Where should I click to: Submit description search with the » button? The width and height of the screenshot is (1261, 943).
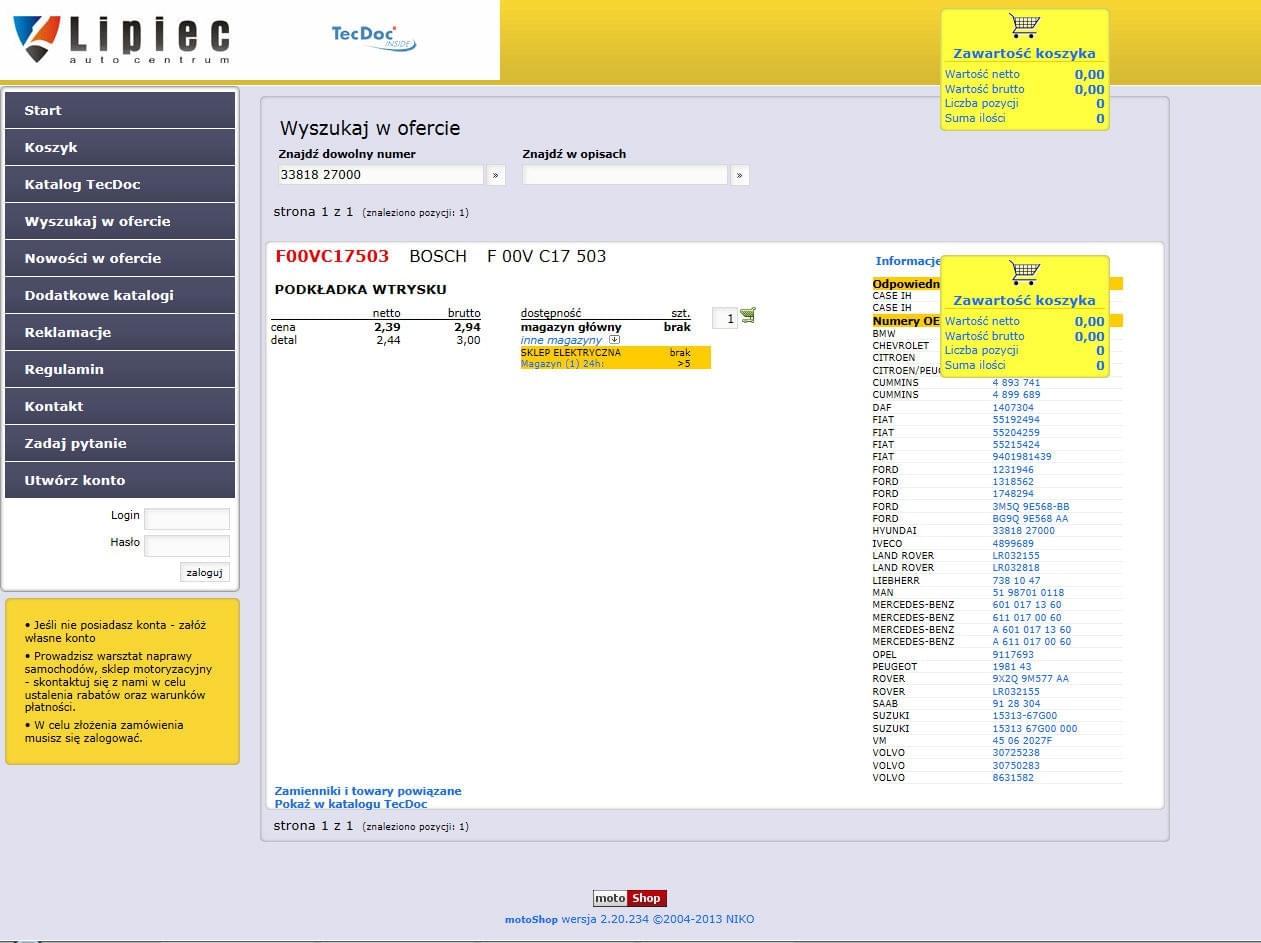click(x=740, y=175)
